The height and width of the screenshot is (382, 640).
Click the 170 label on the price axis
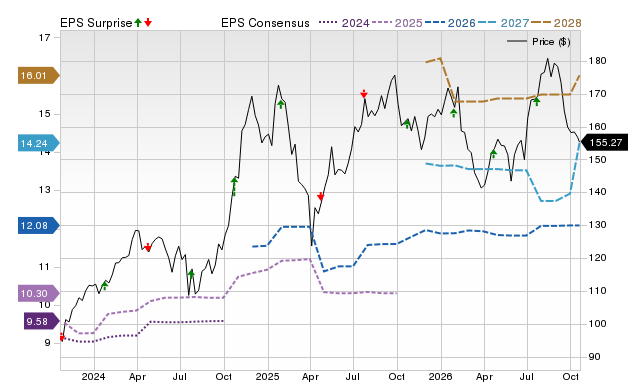point(598,94)
